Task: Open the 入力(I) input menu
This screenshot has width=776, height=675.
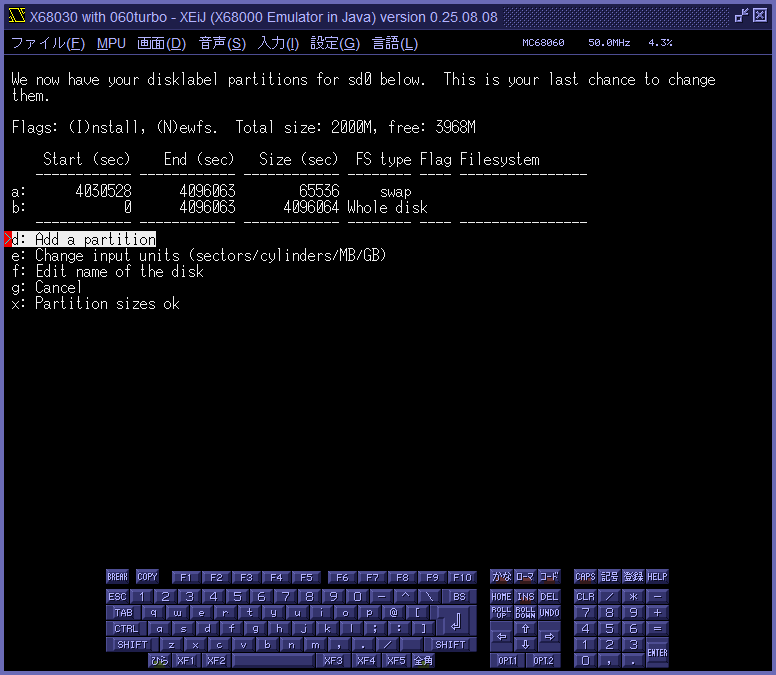Action: (x=278, y=44)
